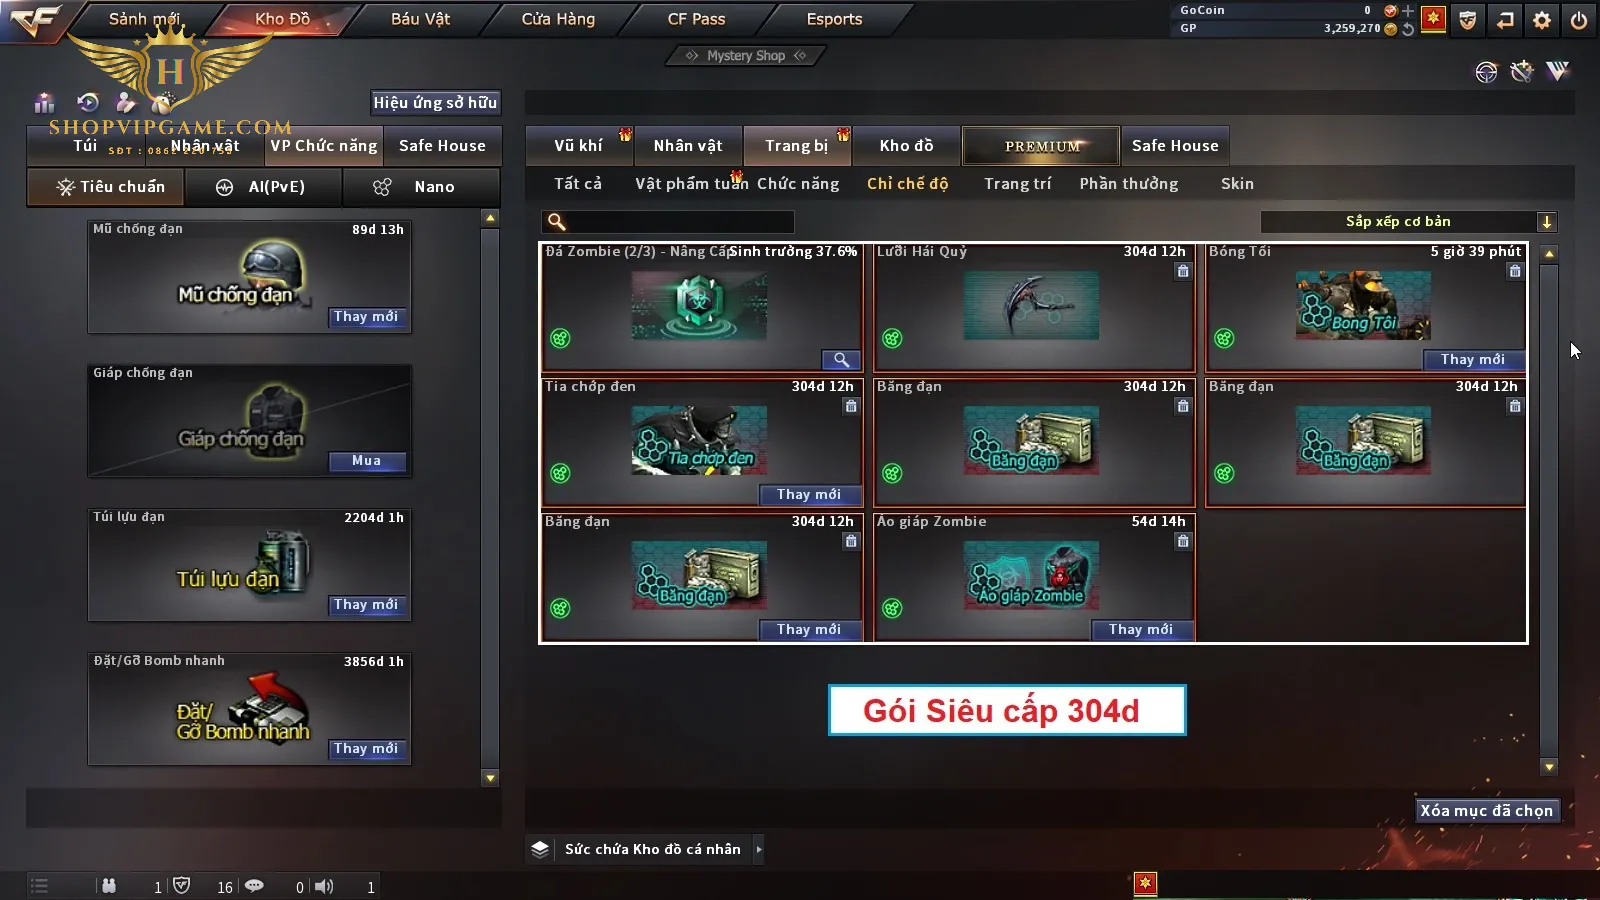The width and height of the screenshot is (1600, 900).
Task: Expand next Mystery Shop arrow
Action: point(800,56)
